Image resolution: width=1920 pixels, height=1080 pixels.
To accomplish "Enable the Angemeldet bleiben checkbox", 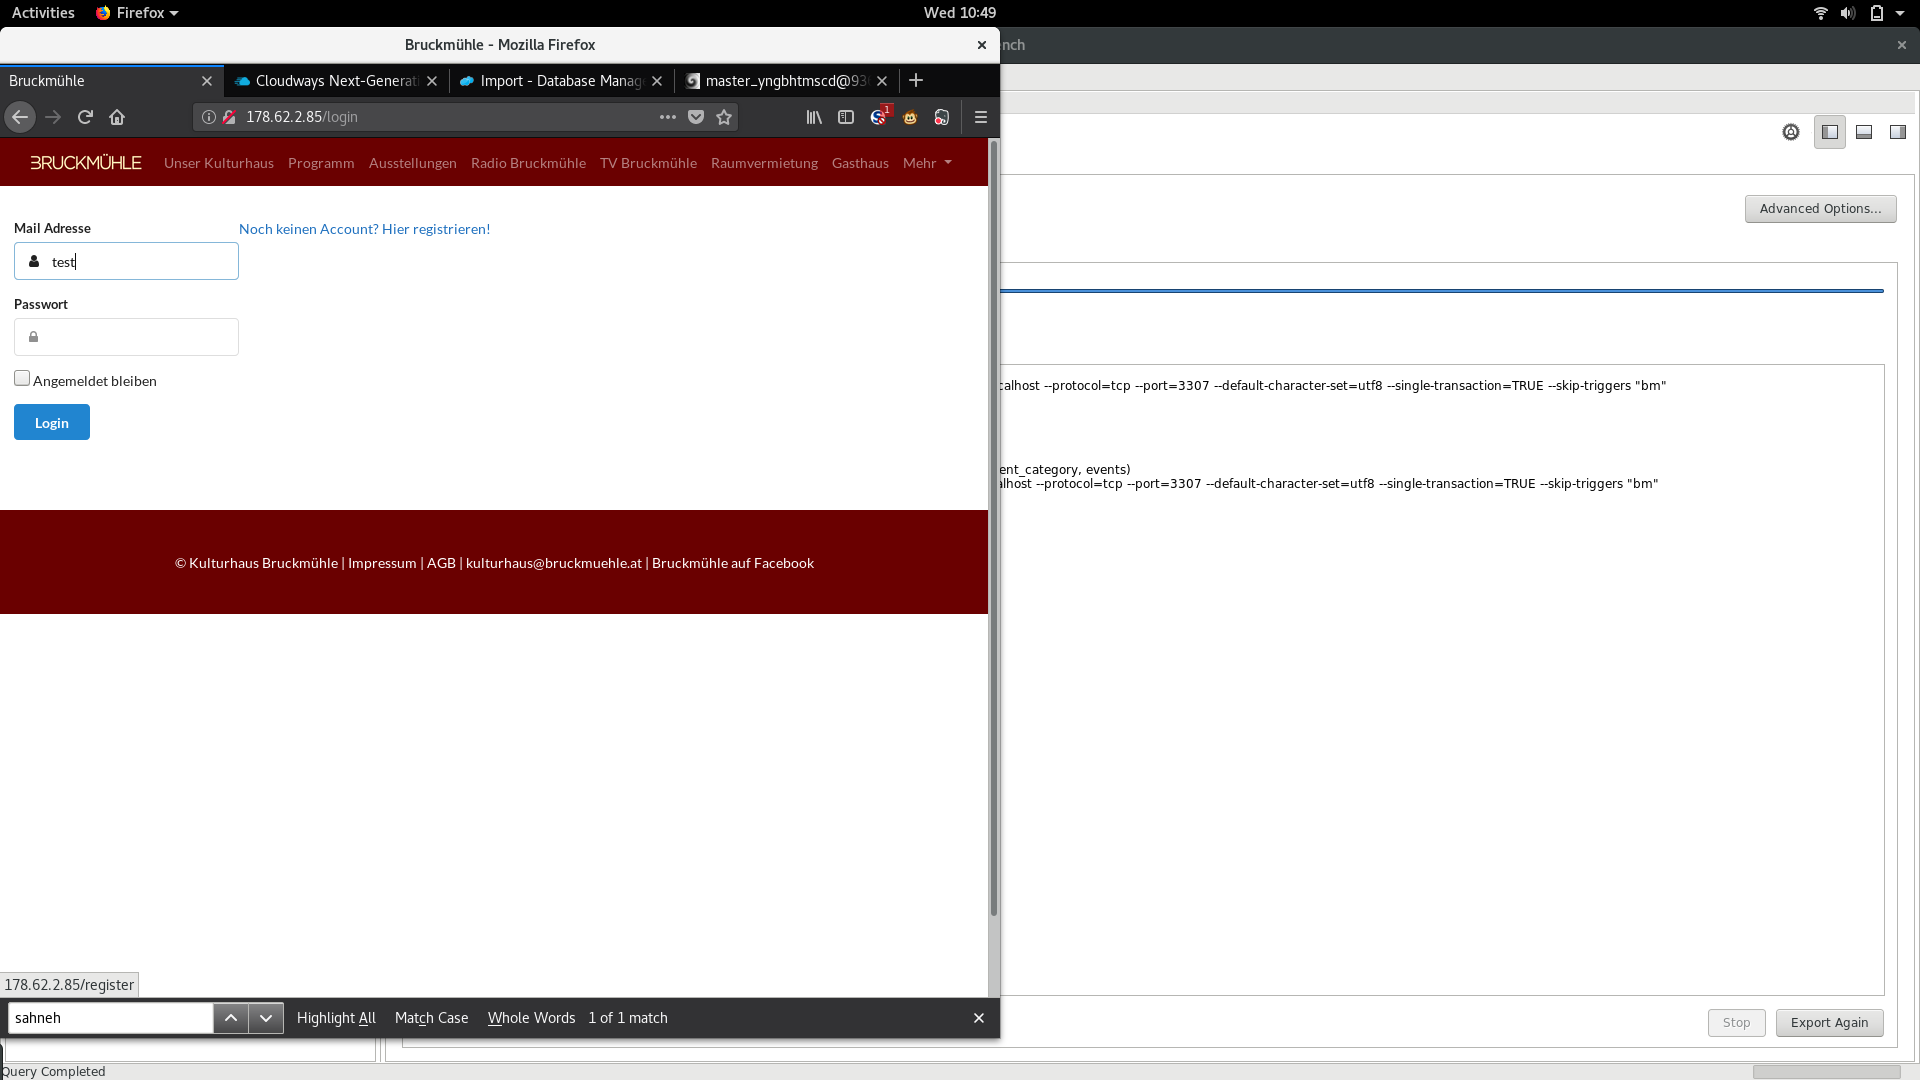I will pyautogui.click(x=22, y=378).
